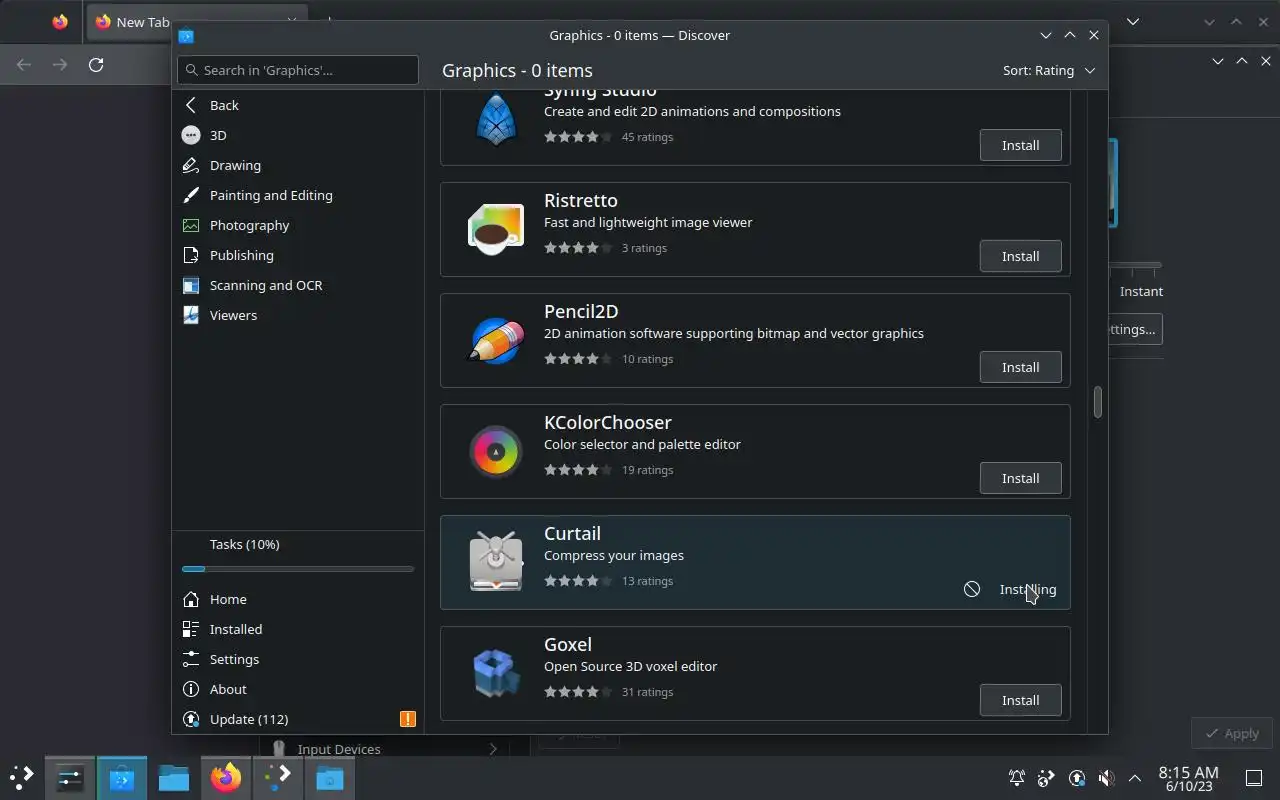Click the Search in Graphics field

[298, 70]
